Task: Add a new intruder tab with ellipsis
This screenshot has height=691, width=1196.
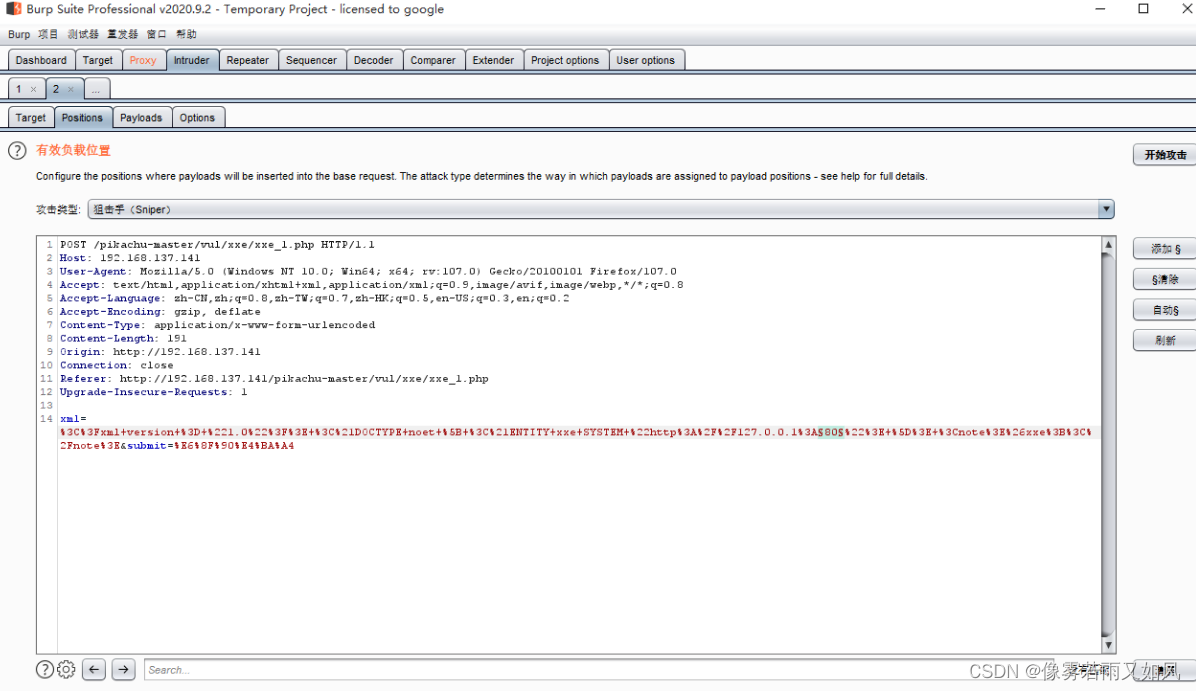Action: (x=96, y=89)
